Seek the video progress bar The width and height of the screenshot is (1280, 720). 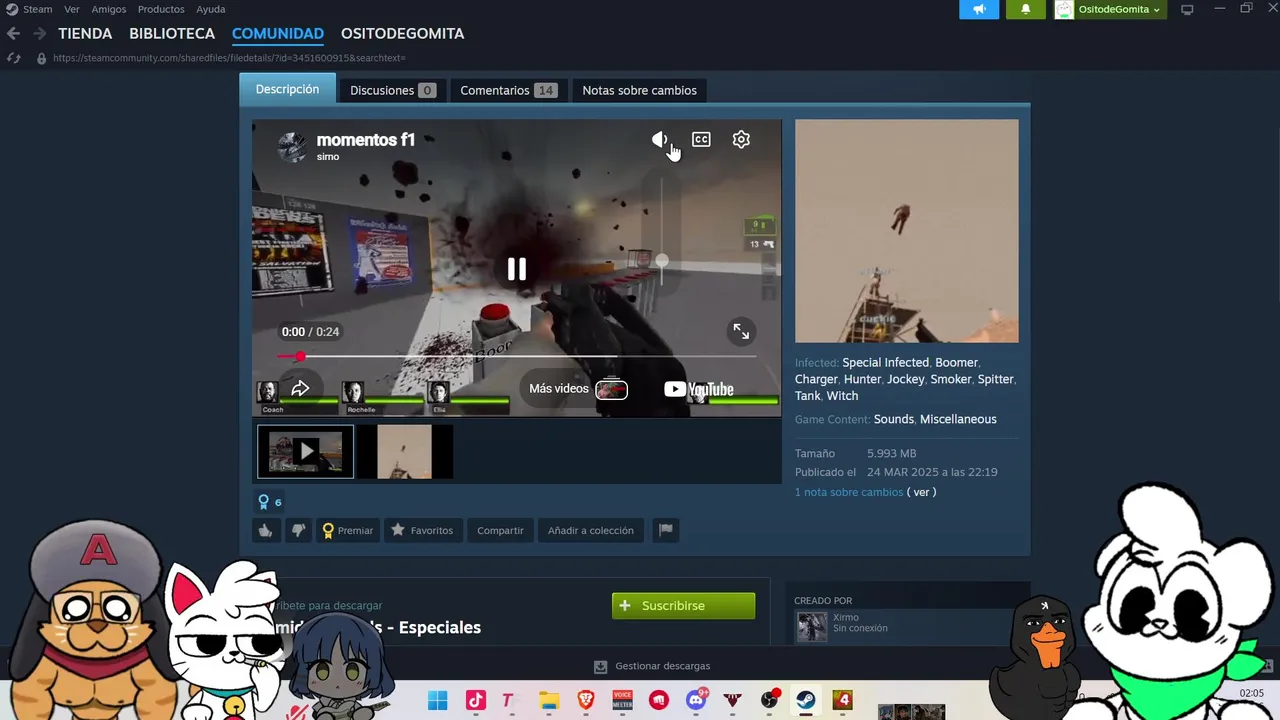516,356
